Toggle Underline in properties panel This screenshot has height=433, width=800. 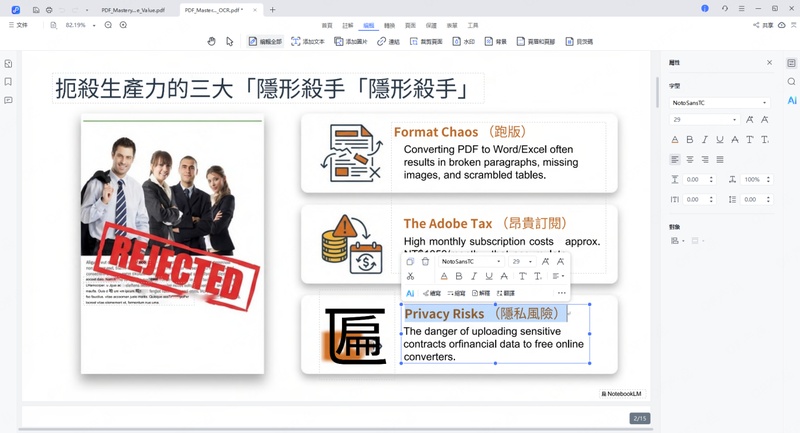[x=719, y=139]
